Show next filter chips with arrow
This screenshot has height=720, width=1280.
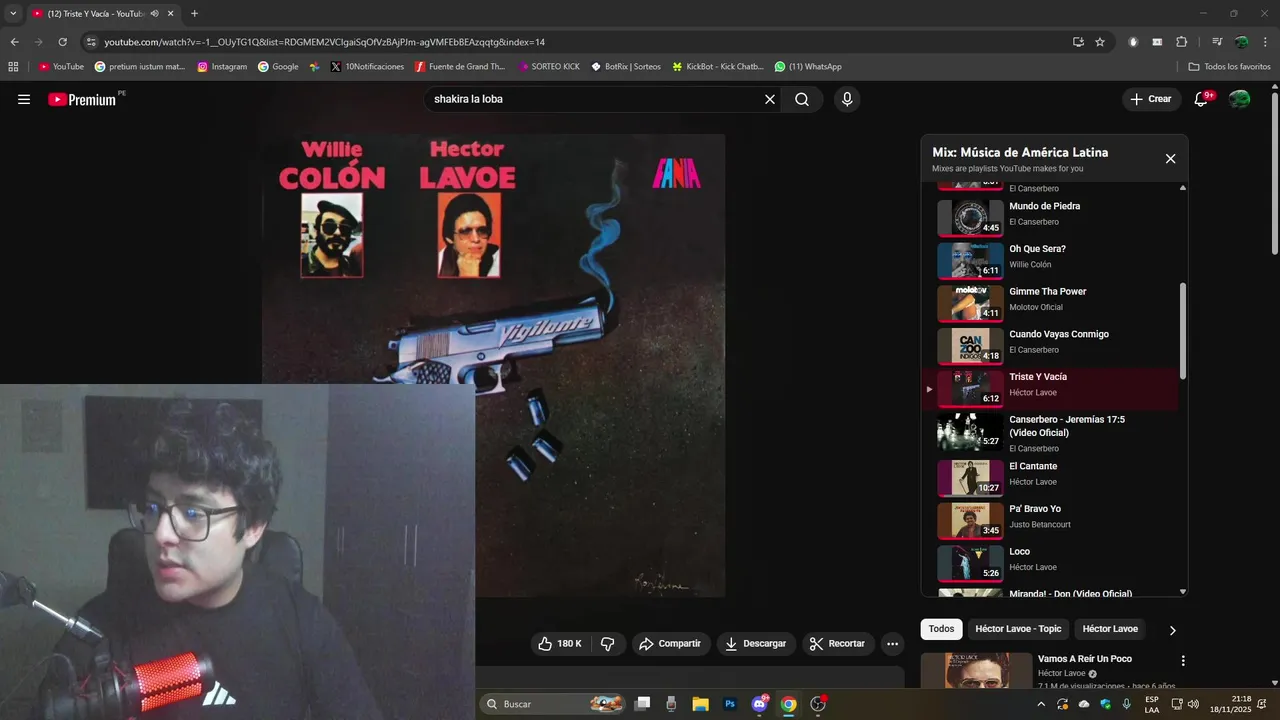[x=1172, y=630]
